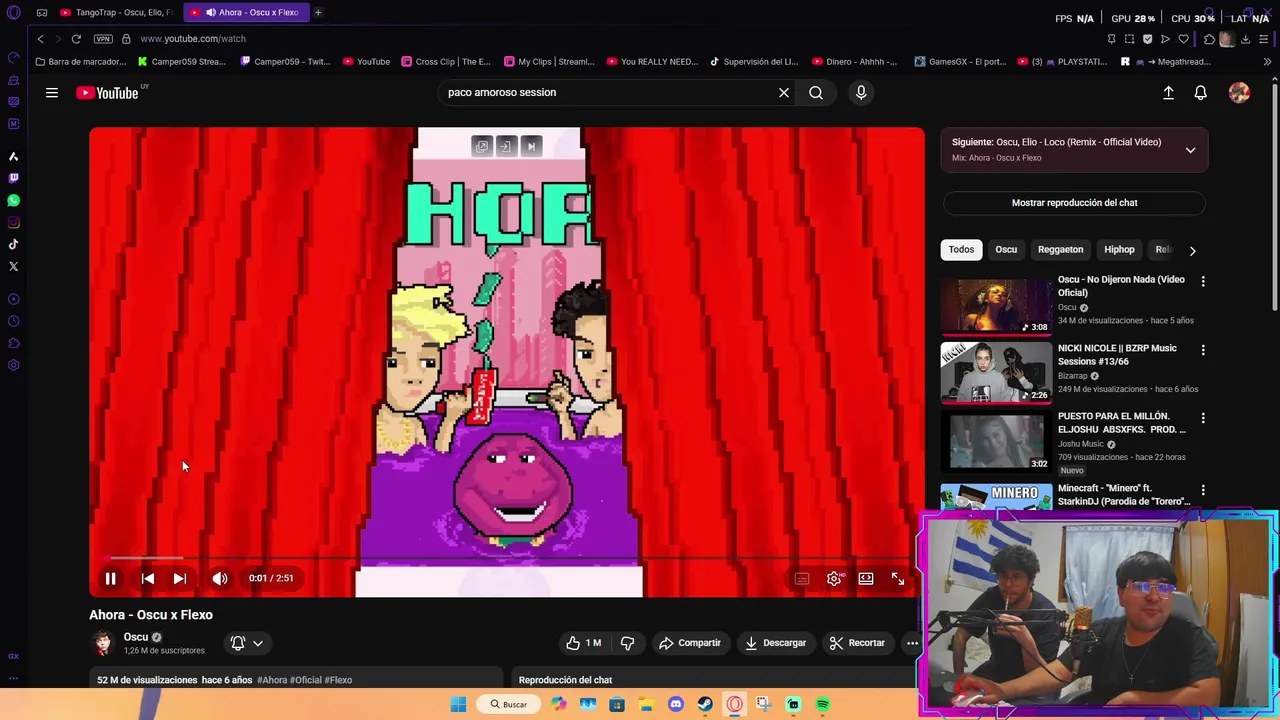Reload the page with refresh icon
The width and height of the screenshot is (1280, 720).
76,39
